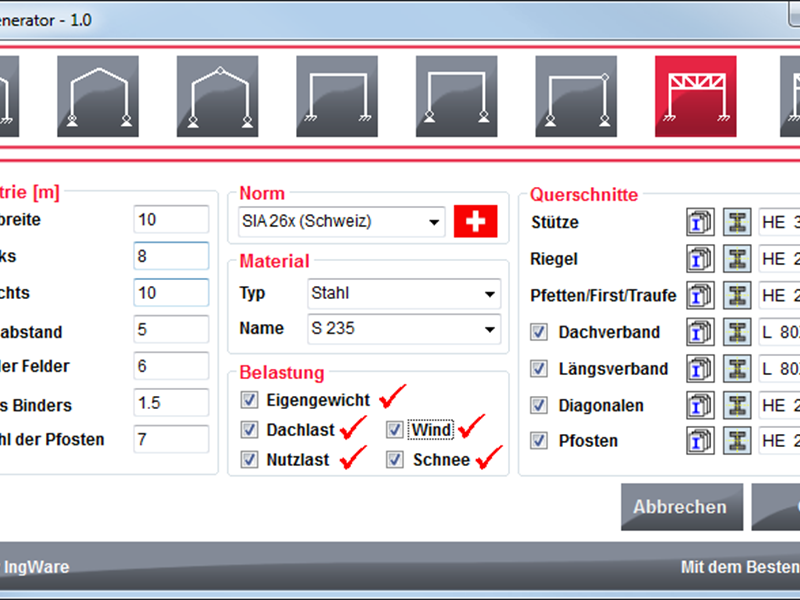Image resolution: width=800 pixels, height=600 pixels.
Task: Click the I-beam section icon for Riegel
Action: [x=737, y=259]
